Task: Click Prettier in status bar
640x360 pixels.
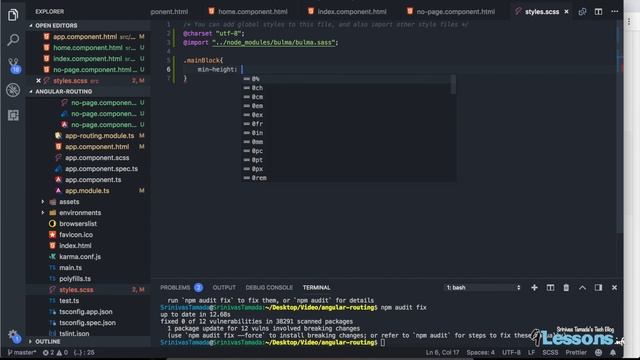Action: pyautogui.click(x=576, y=352)
